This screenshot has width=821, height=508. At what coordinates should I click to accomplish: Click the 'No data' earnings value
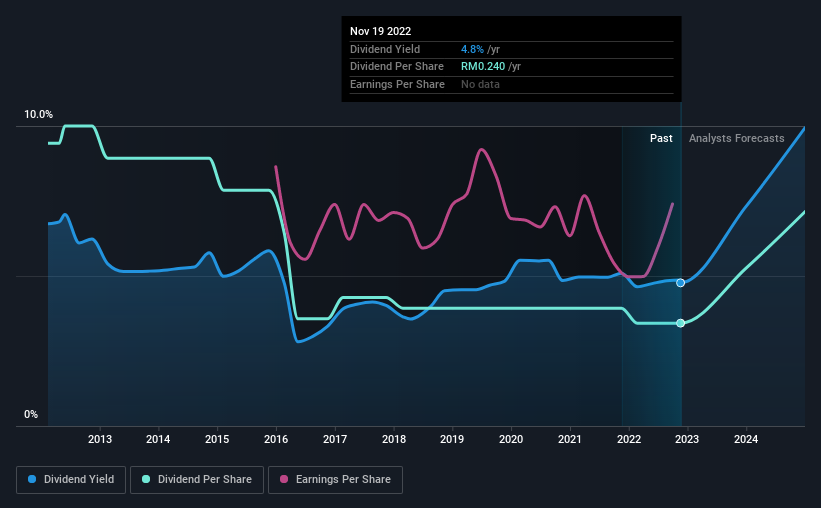tap(480, 84)
